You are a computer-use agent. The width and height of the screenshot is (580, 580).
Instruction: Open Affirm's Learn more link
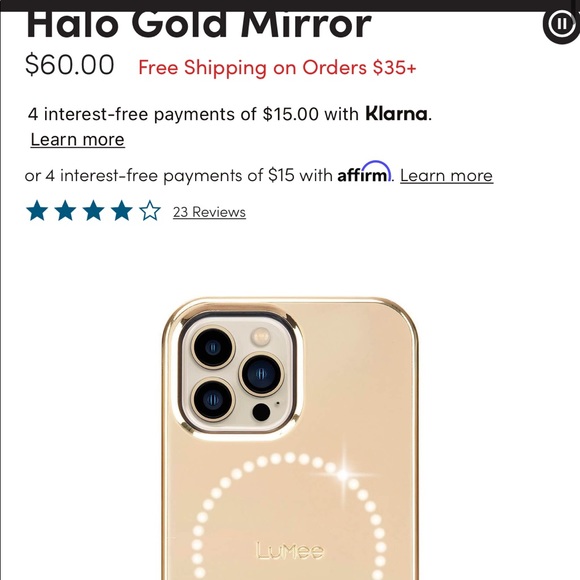pos(446,175)
